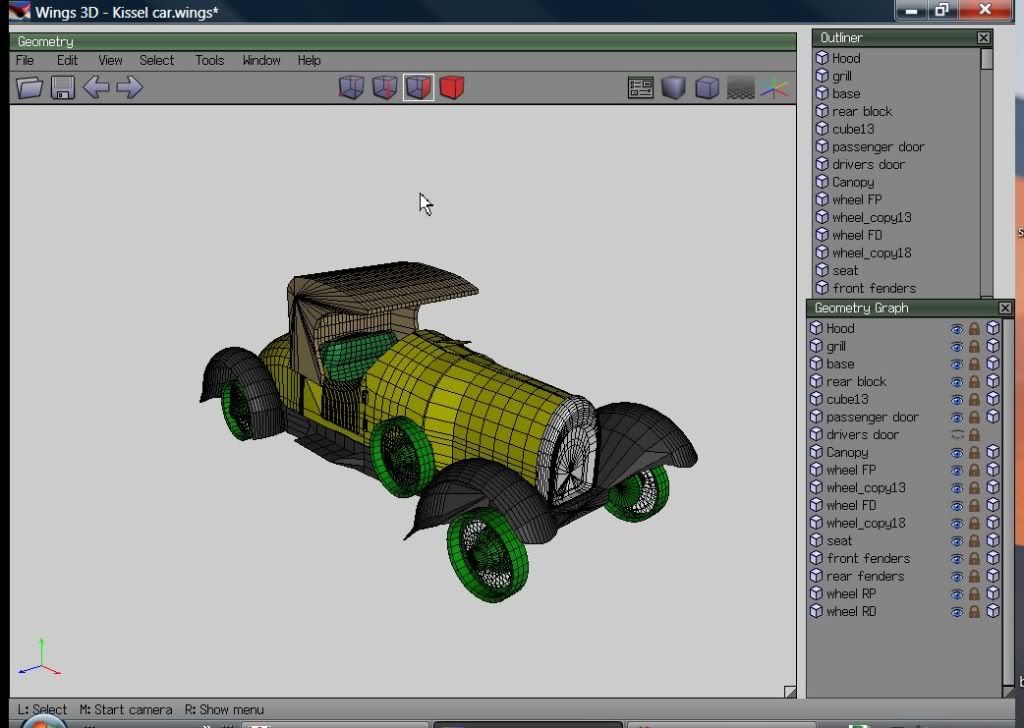Screen dimensions: 1024x728
Task: Click the Undo left arrow icon
Action: point(96,88)
